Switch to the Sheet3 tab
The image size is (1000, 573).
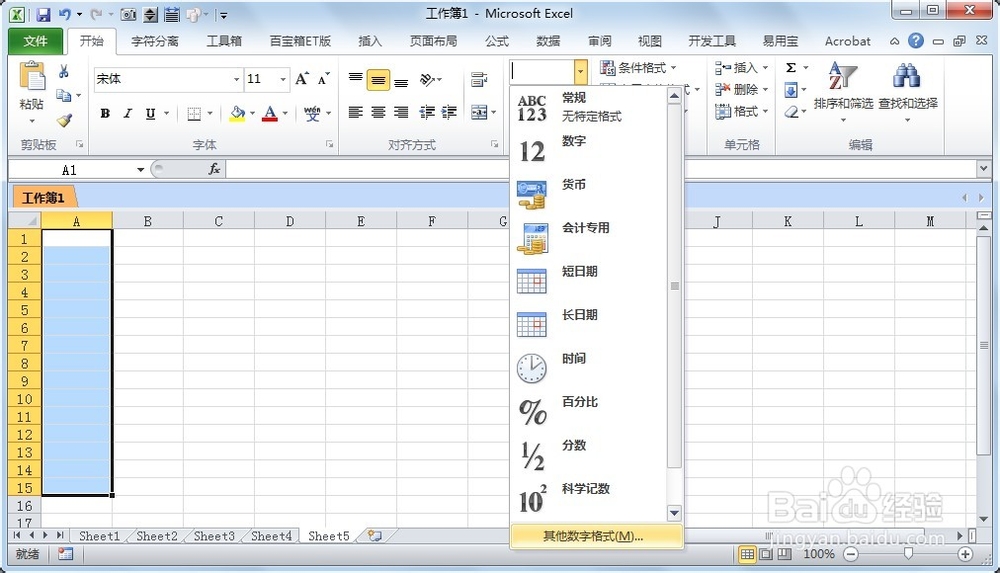tap(214, 536)
